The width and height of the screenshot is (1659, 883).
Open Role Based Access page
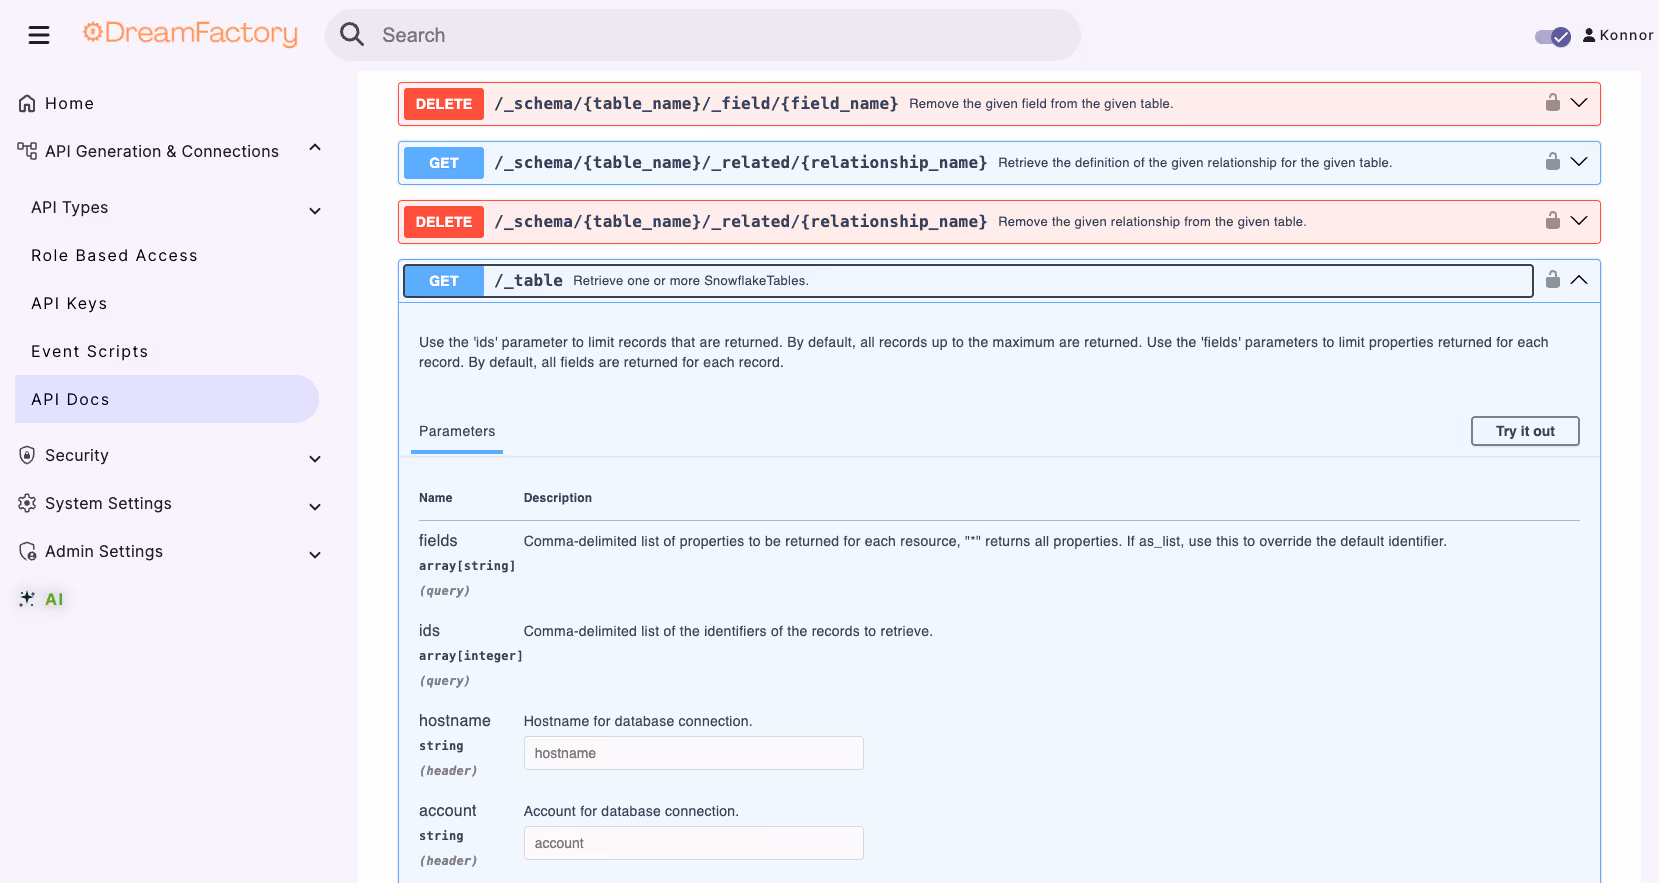[114, 255]
